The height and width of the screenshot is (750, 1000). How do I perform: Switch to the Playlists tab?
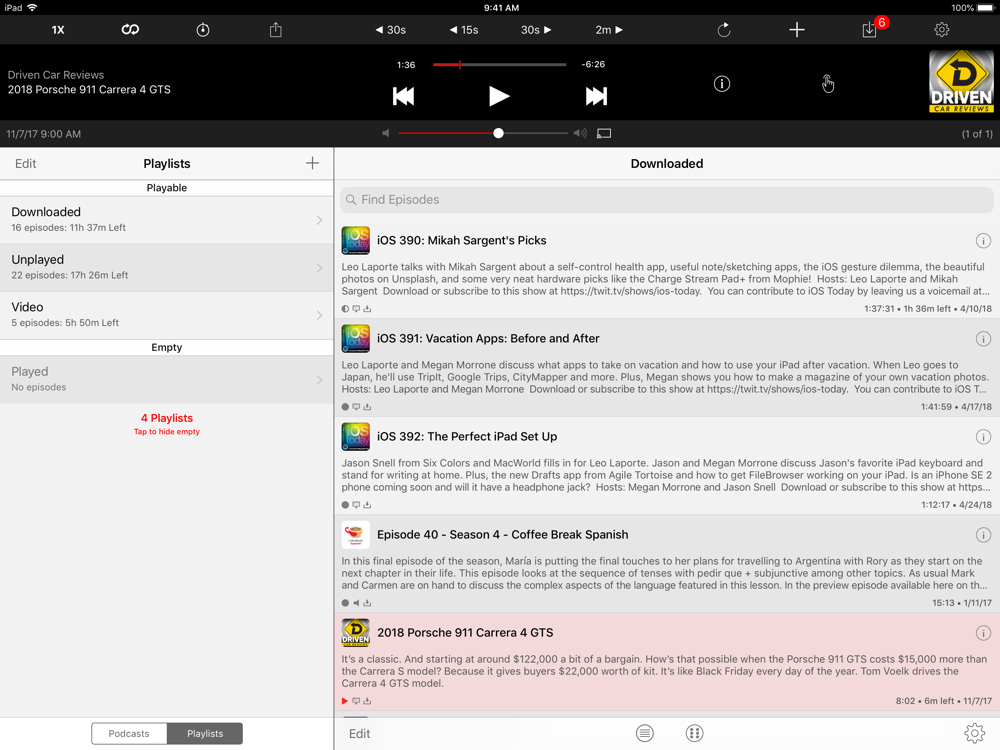(x=205, y=733)
